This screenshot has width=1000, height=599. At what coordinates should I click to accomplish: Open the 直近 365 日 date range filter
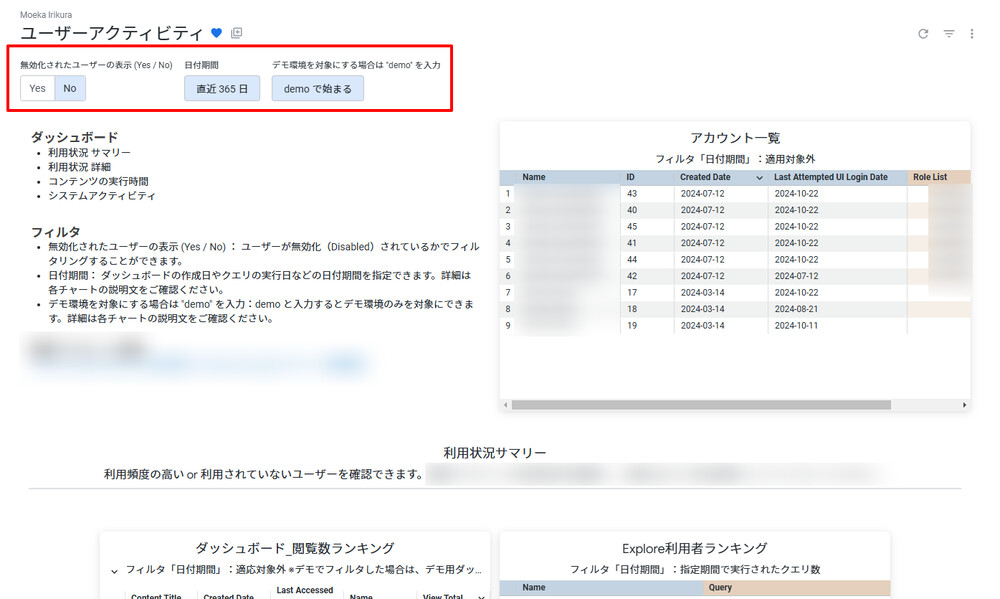click(222, 88)
